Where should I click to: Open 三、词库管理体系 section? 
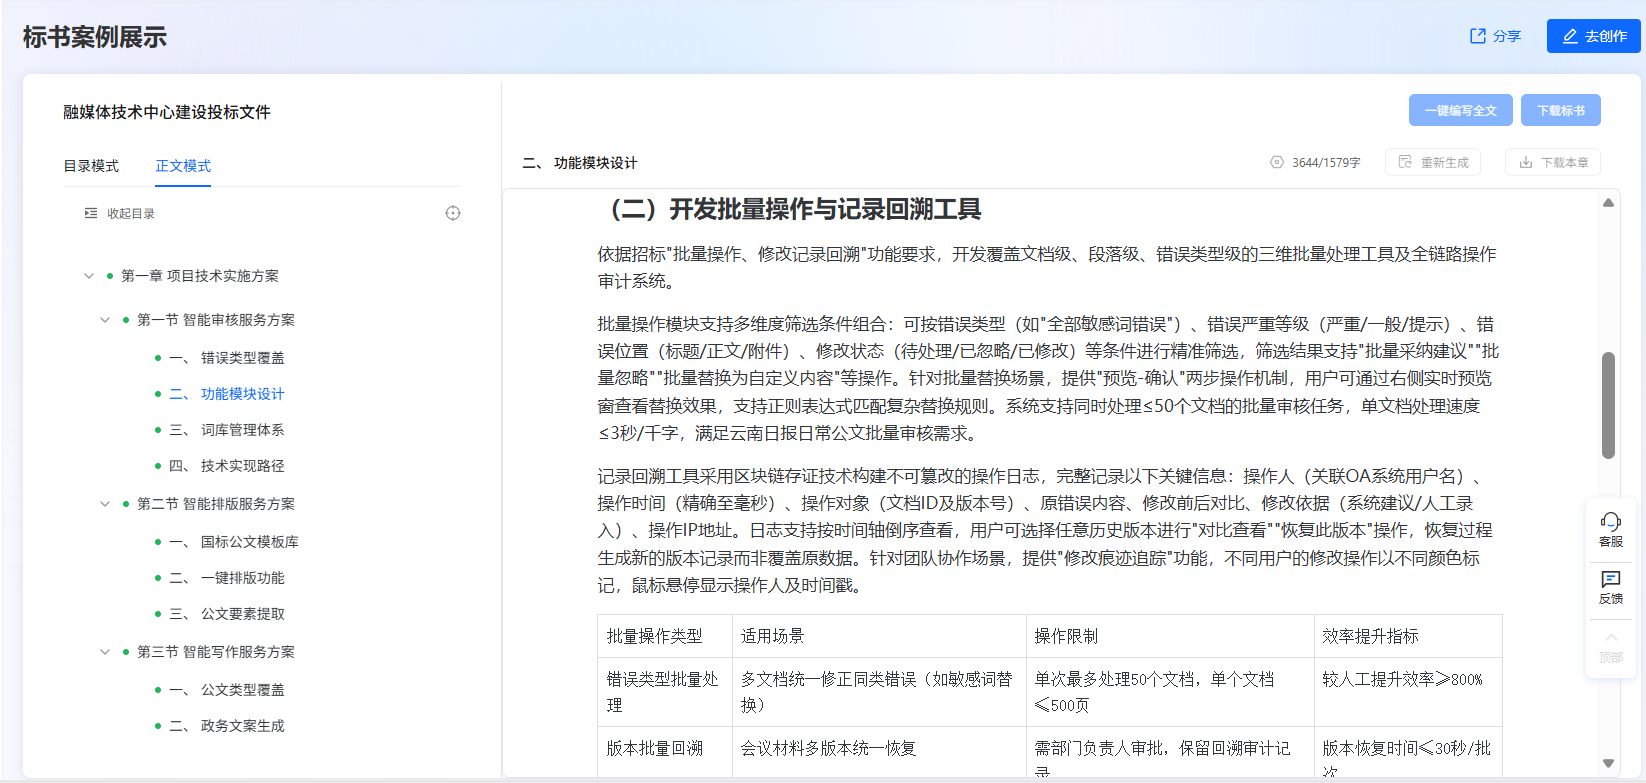(227, 430)
